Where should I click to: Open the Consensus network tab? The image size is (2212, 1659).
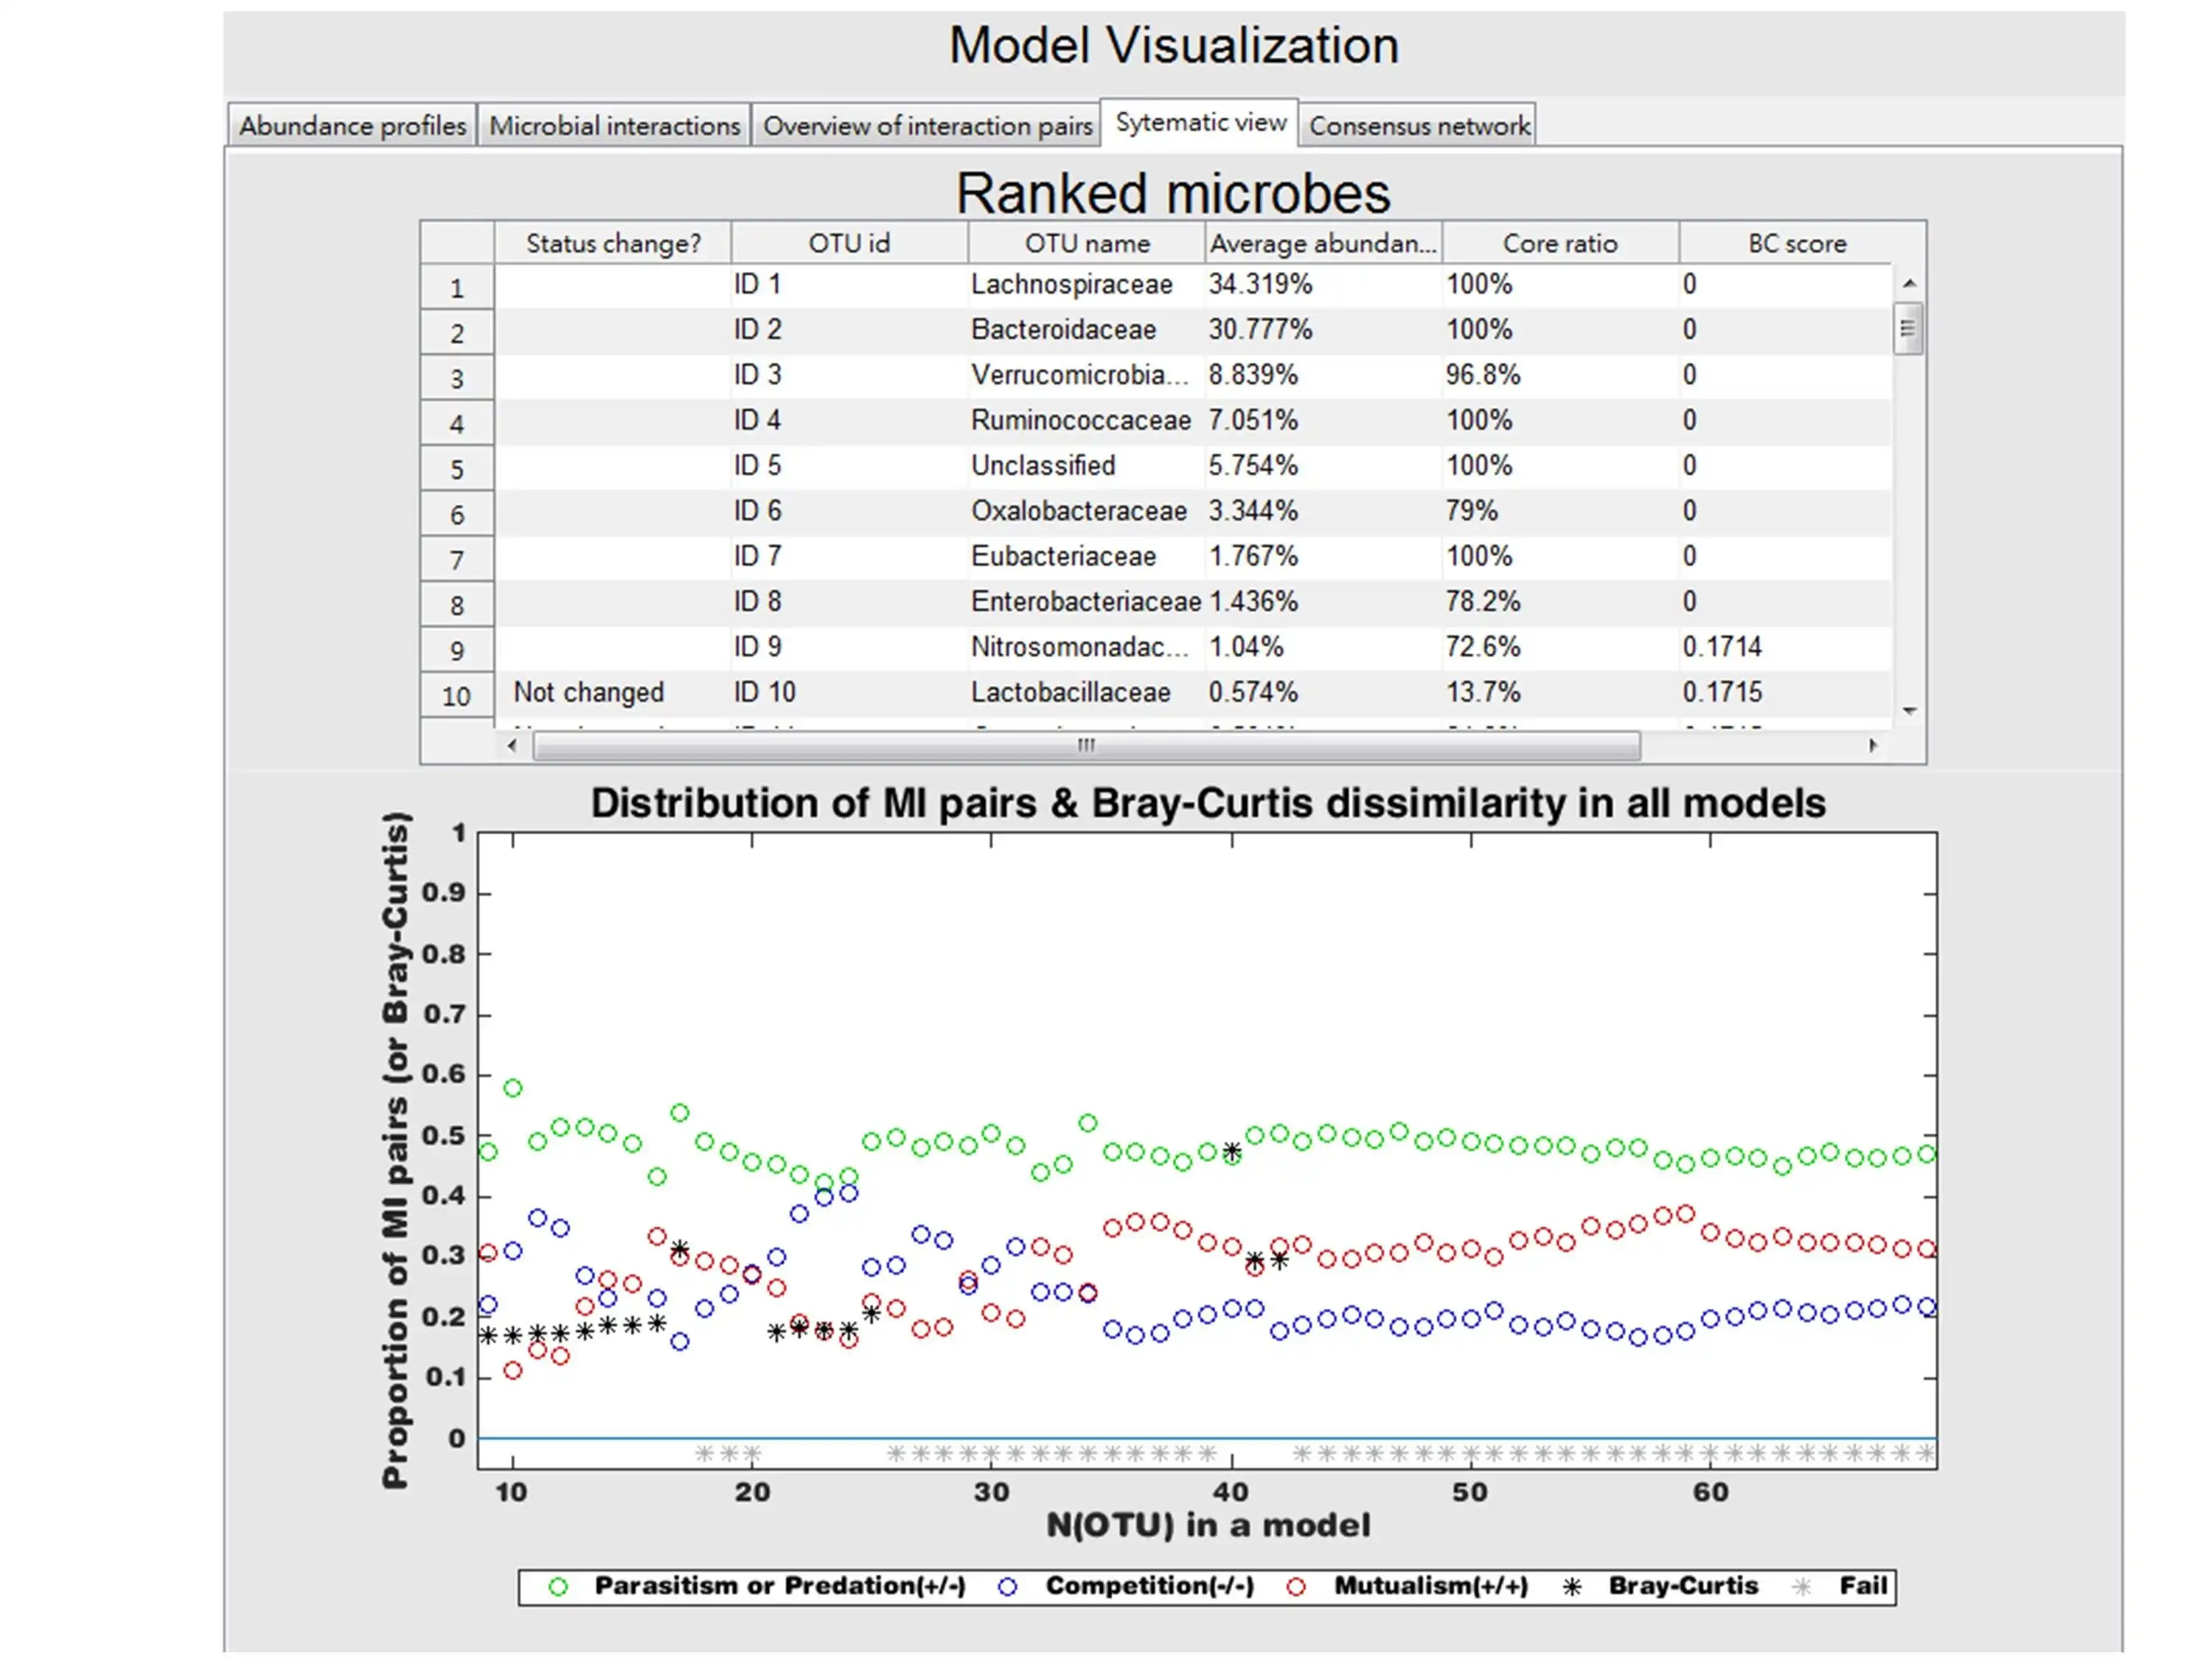pyautogui.click(x=1418, y=125)
